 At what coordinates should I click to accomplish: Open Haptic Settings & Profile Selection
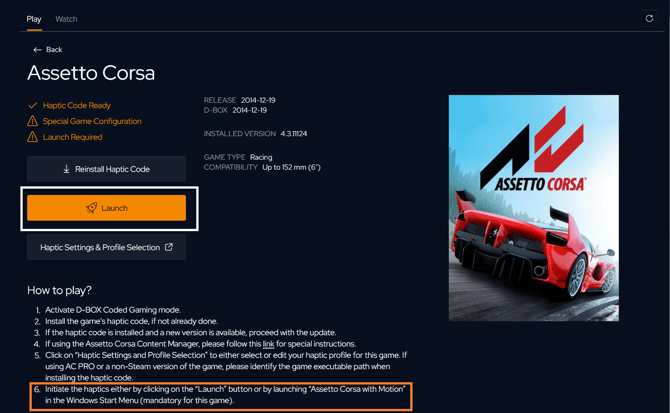pyautogui.click(x=106, y=247)
